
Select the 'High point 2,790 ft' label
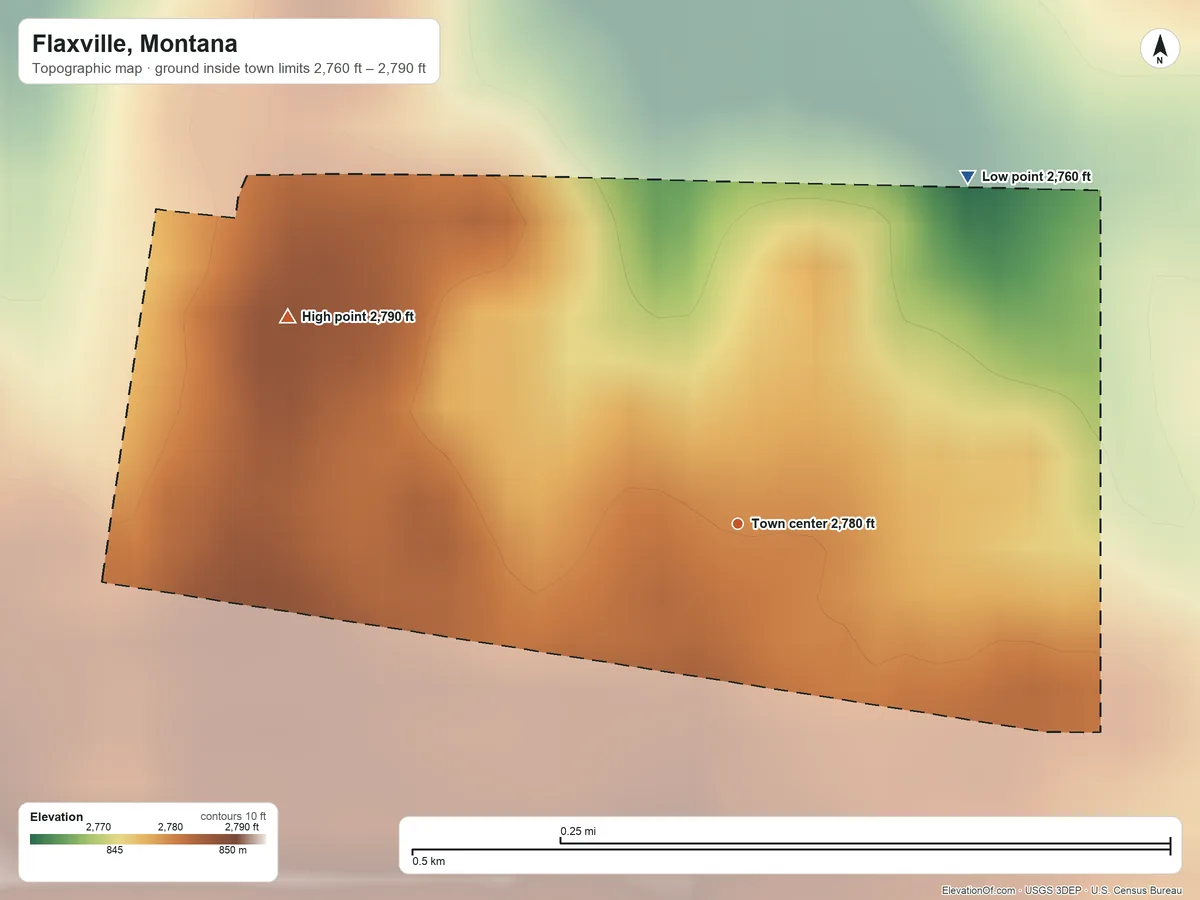358,316
